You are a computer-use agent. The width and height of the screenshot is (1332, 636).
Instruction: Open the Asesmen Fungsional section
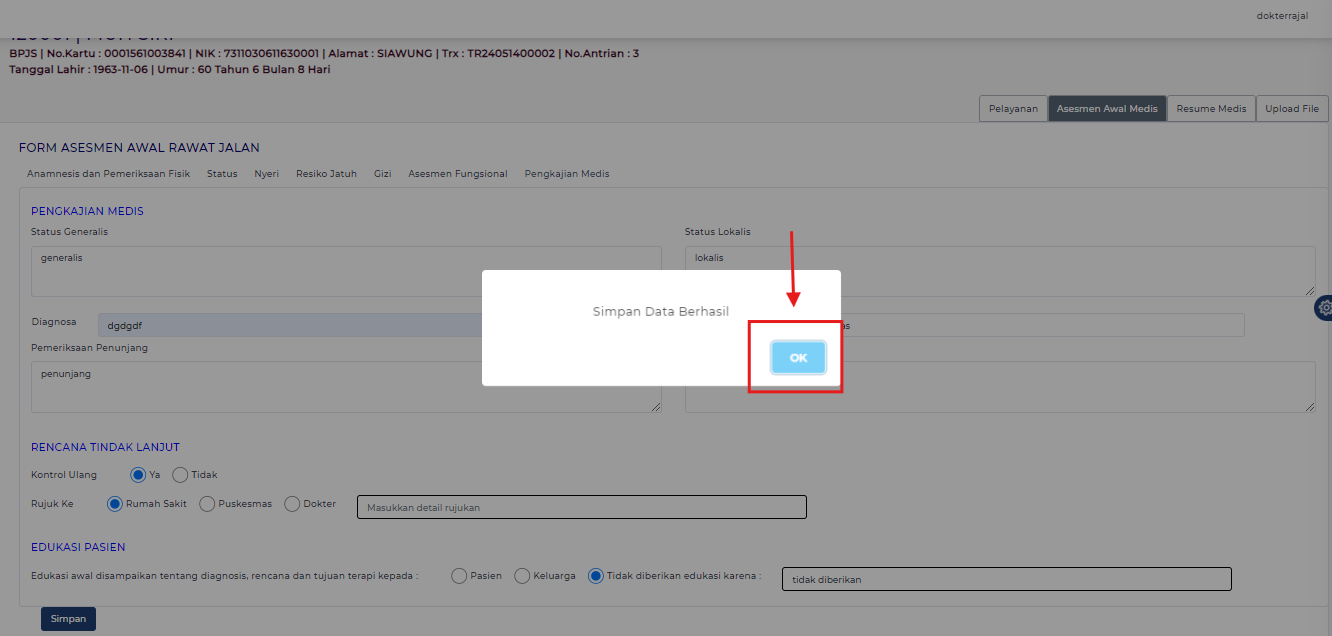pos(457,174)
